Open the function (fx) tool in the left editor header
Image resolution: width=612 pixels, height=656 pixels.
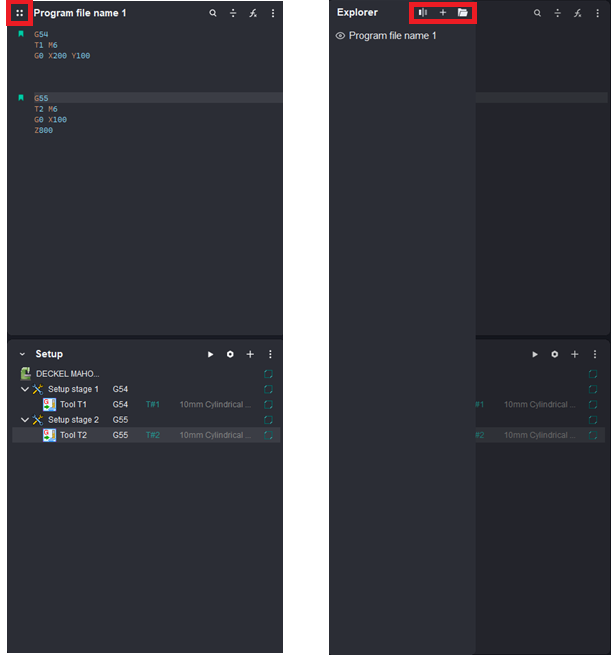[253, 13]
